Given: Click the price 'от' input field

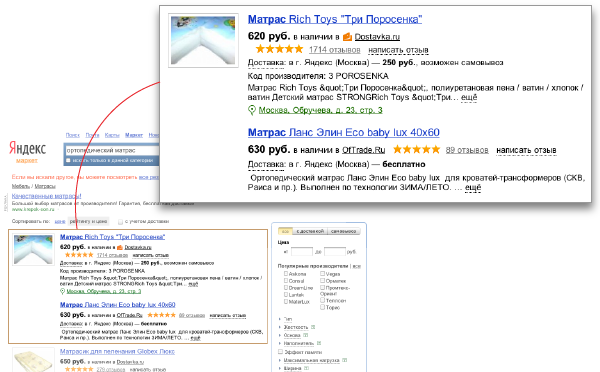Looking at the screenshot, I should 302,251.
